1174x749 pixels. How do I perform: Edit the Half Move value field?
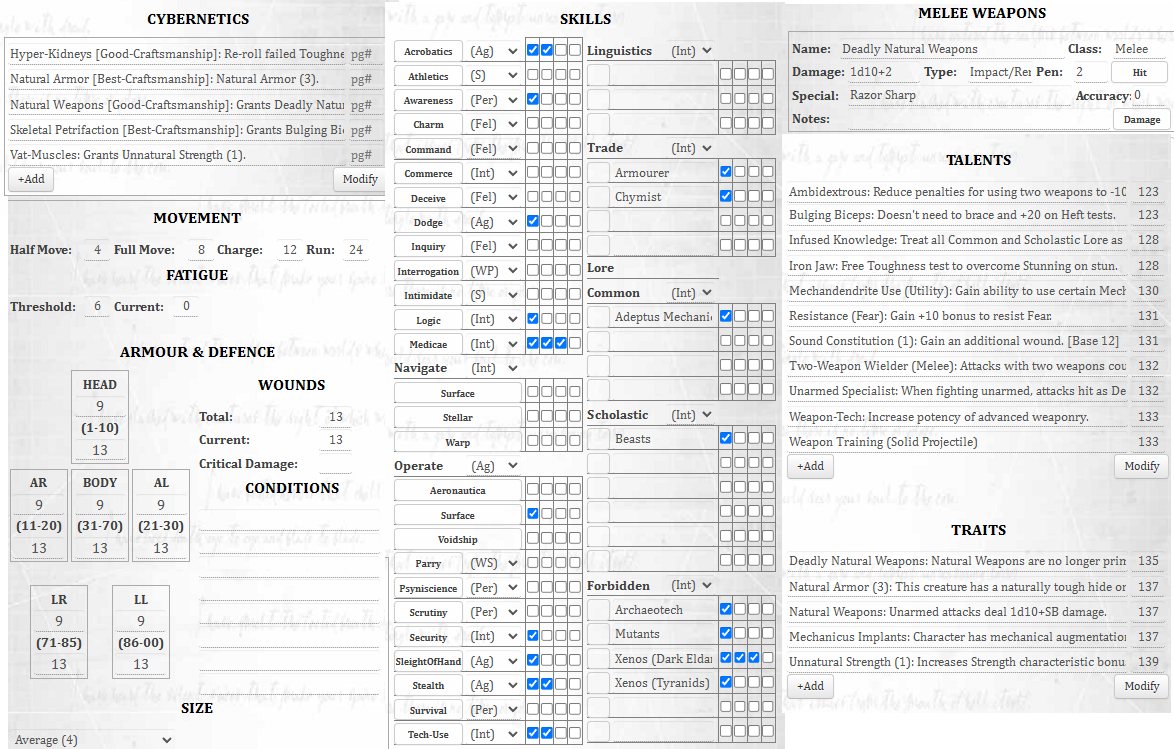tap(97, 249)
